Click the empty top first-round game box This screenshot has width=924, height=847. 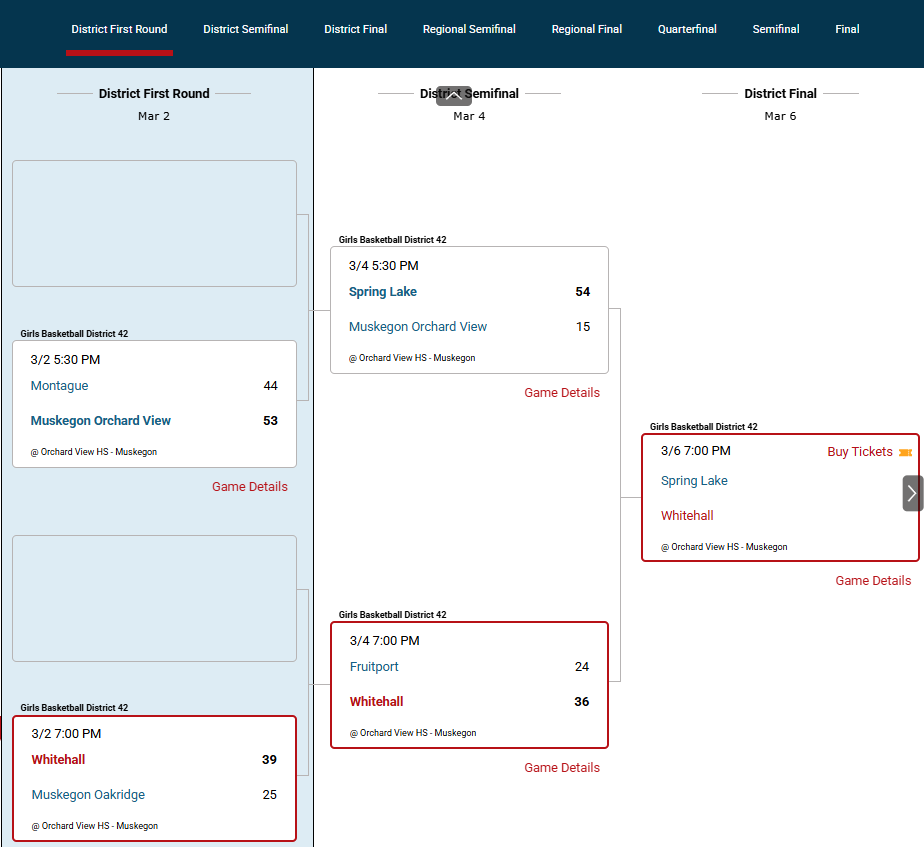154,224
